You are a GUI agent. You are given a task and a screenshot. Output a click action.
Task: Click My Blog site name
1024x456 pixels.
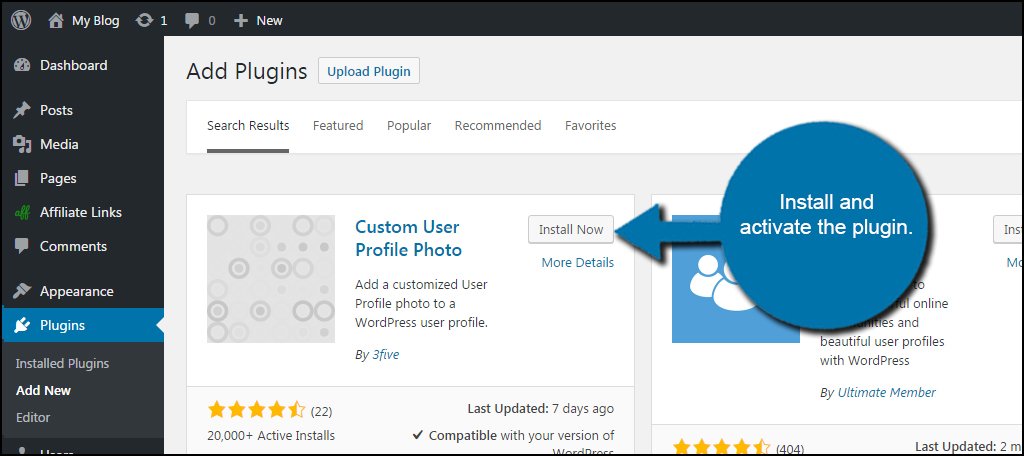tap(95, 21)
